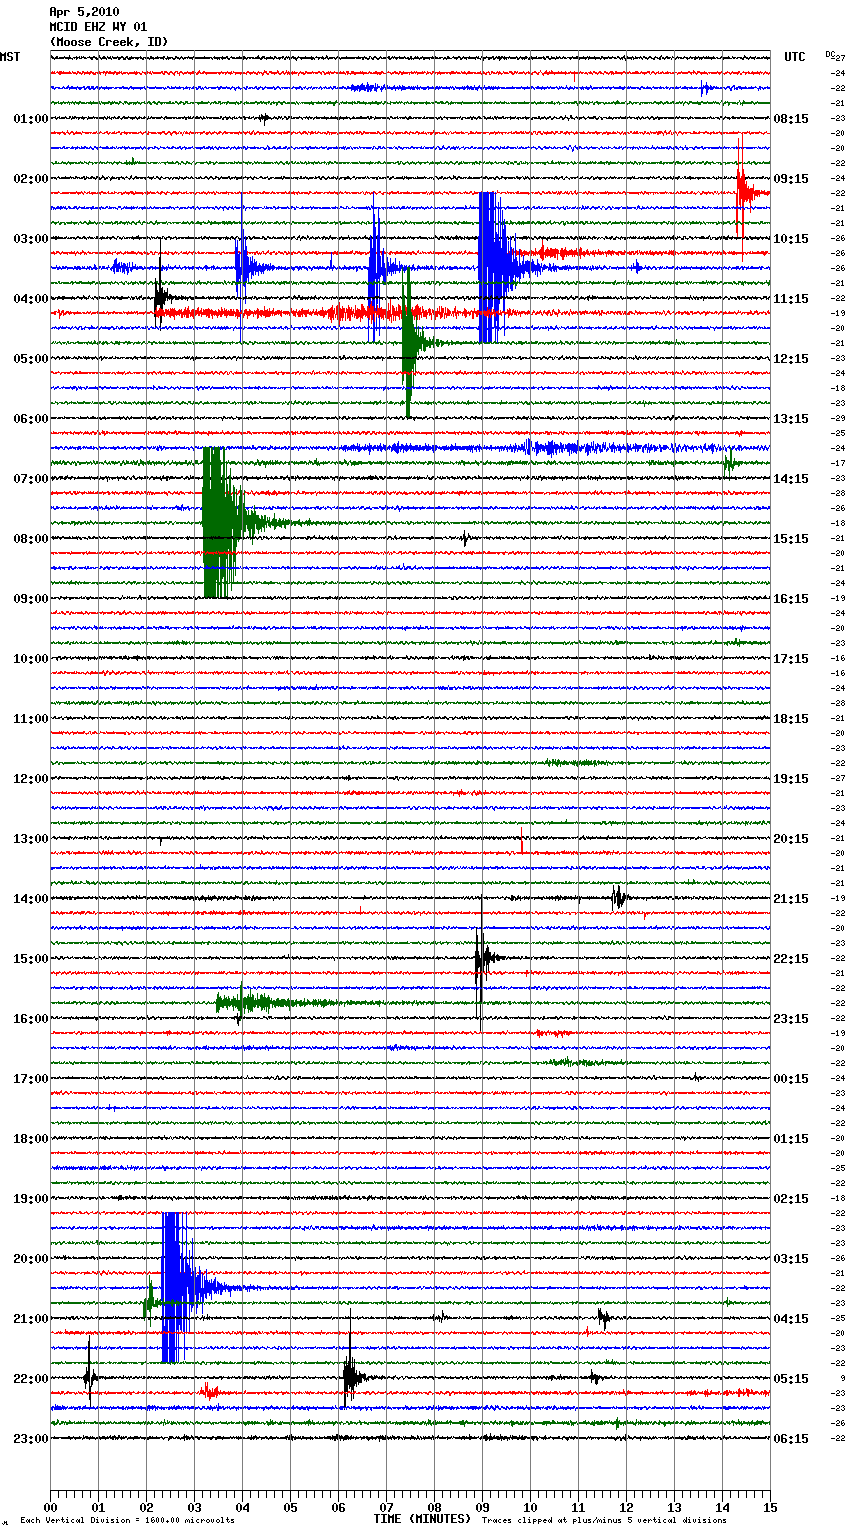Select the 04:00 MST row label
Viewport: 850px width, 1534px height.
[30, 299]
